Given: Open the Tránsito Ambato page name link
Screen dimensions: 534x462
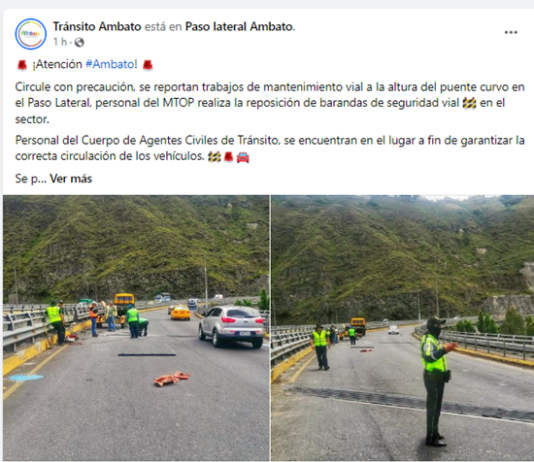Looking at the screenshot, I should [x=97, y=27].
